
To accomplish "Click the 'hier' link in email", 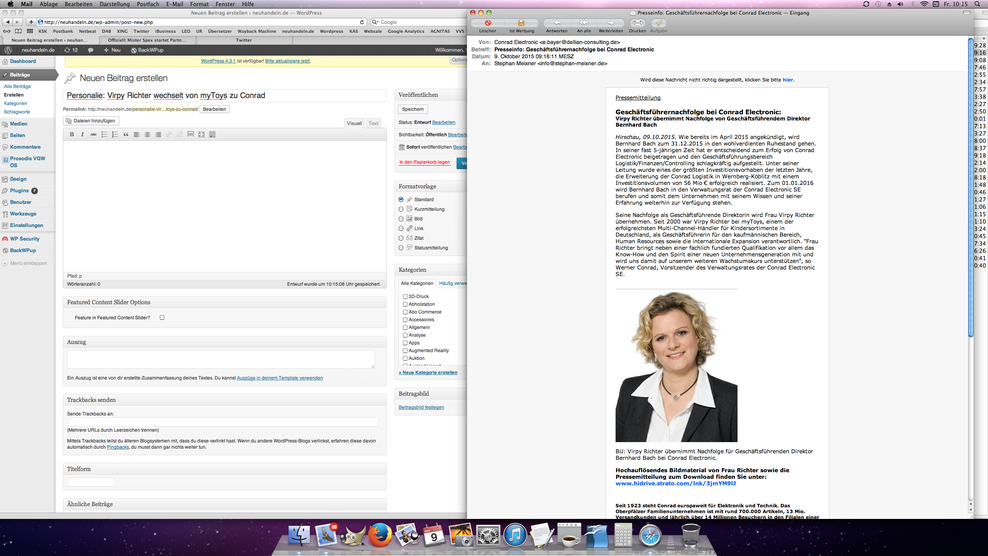I will click(788, 80).
